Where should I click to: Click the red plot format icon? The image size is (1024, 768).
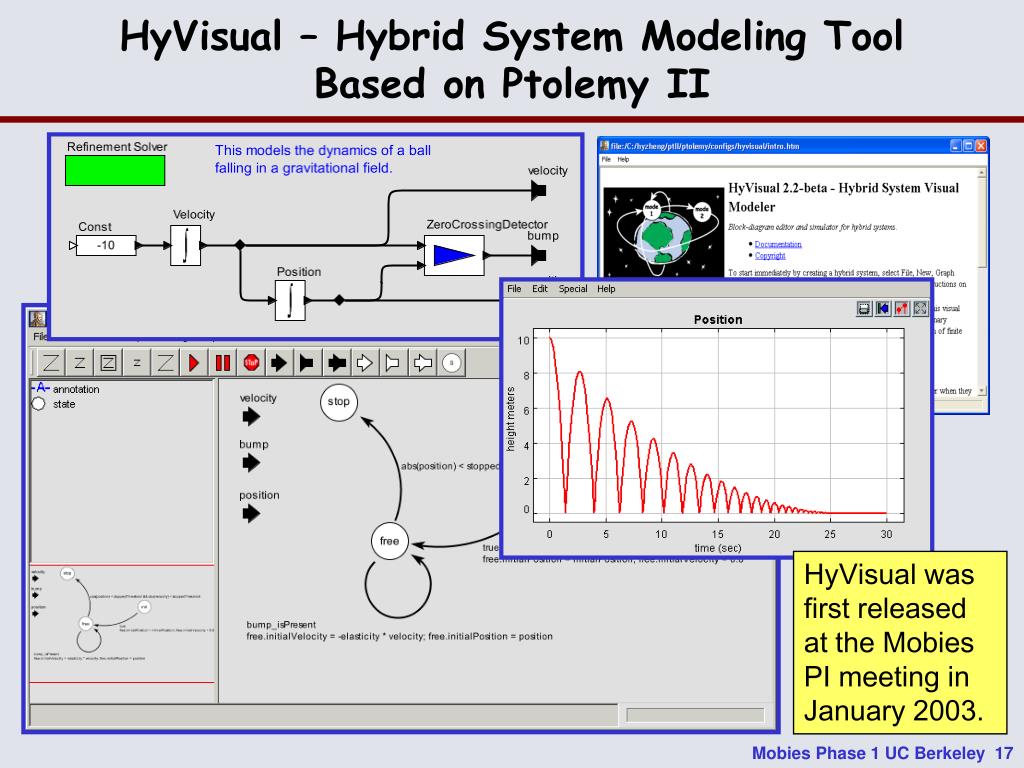coord(902,308)
